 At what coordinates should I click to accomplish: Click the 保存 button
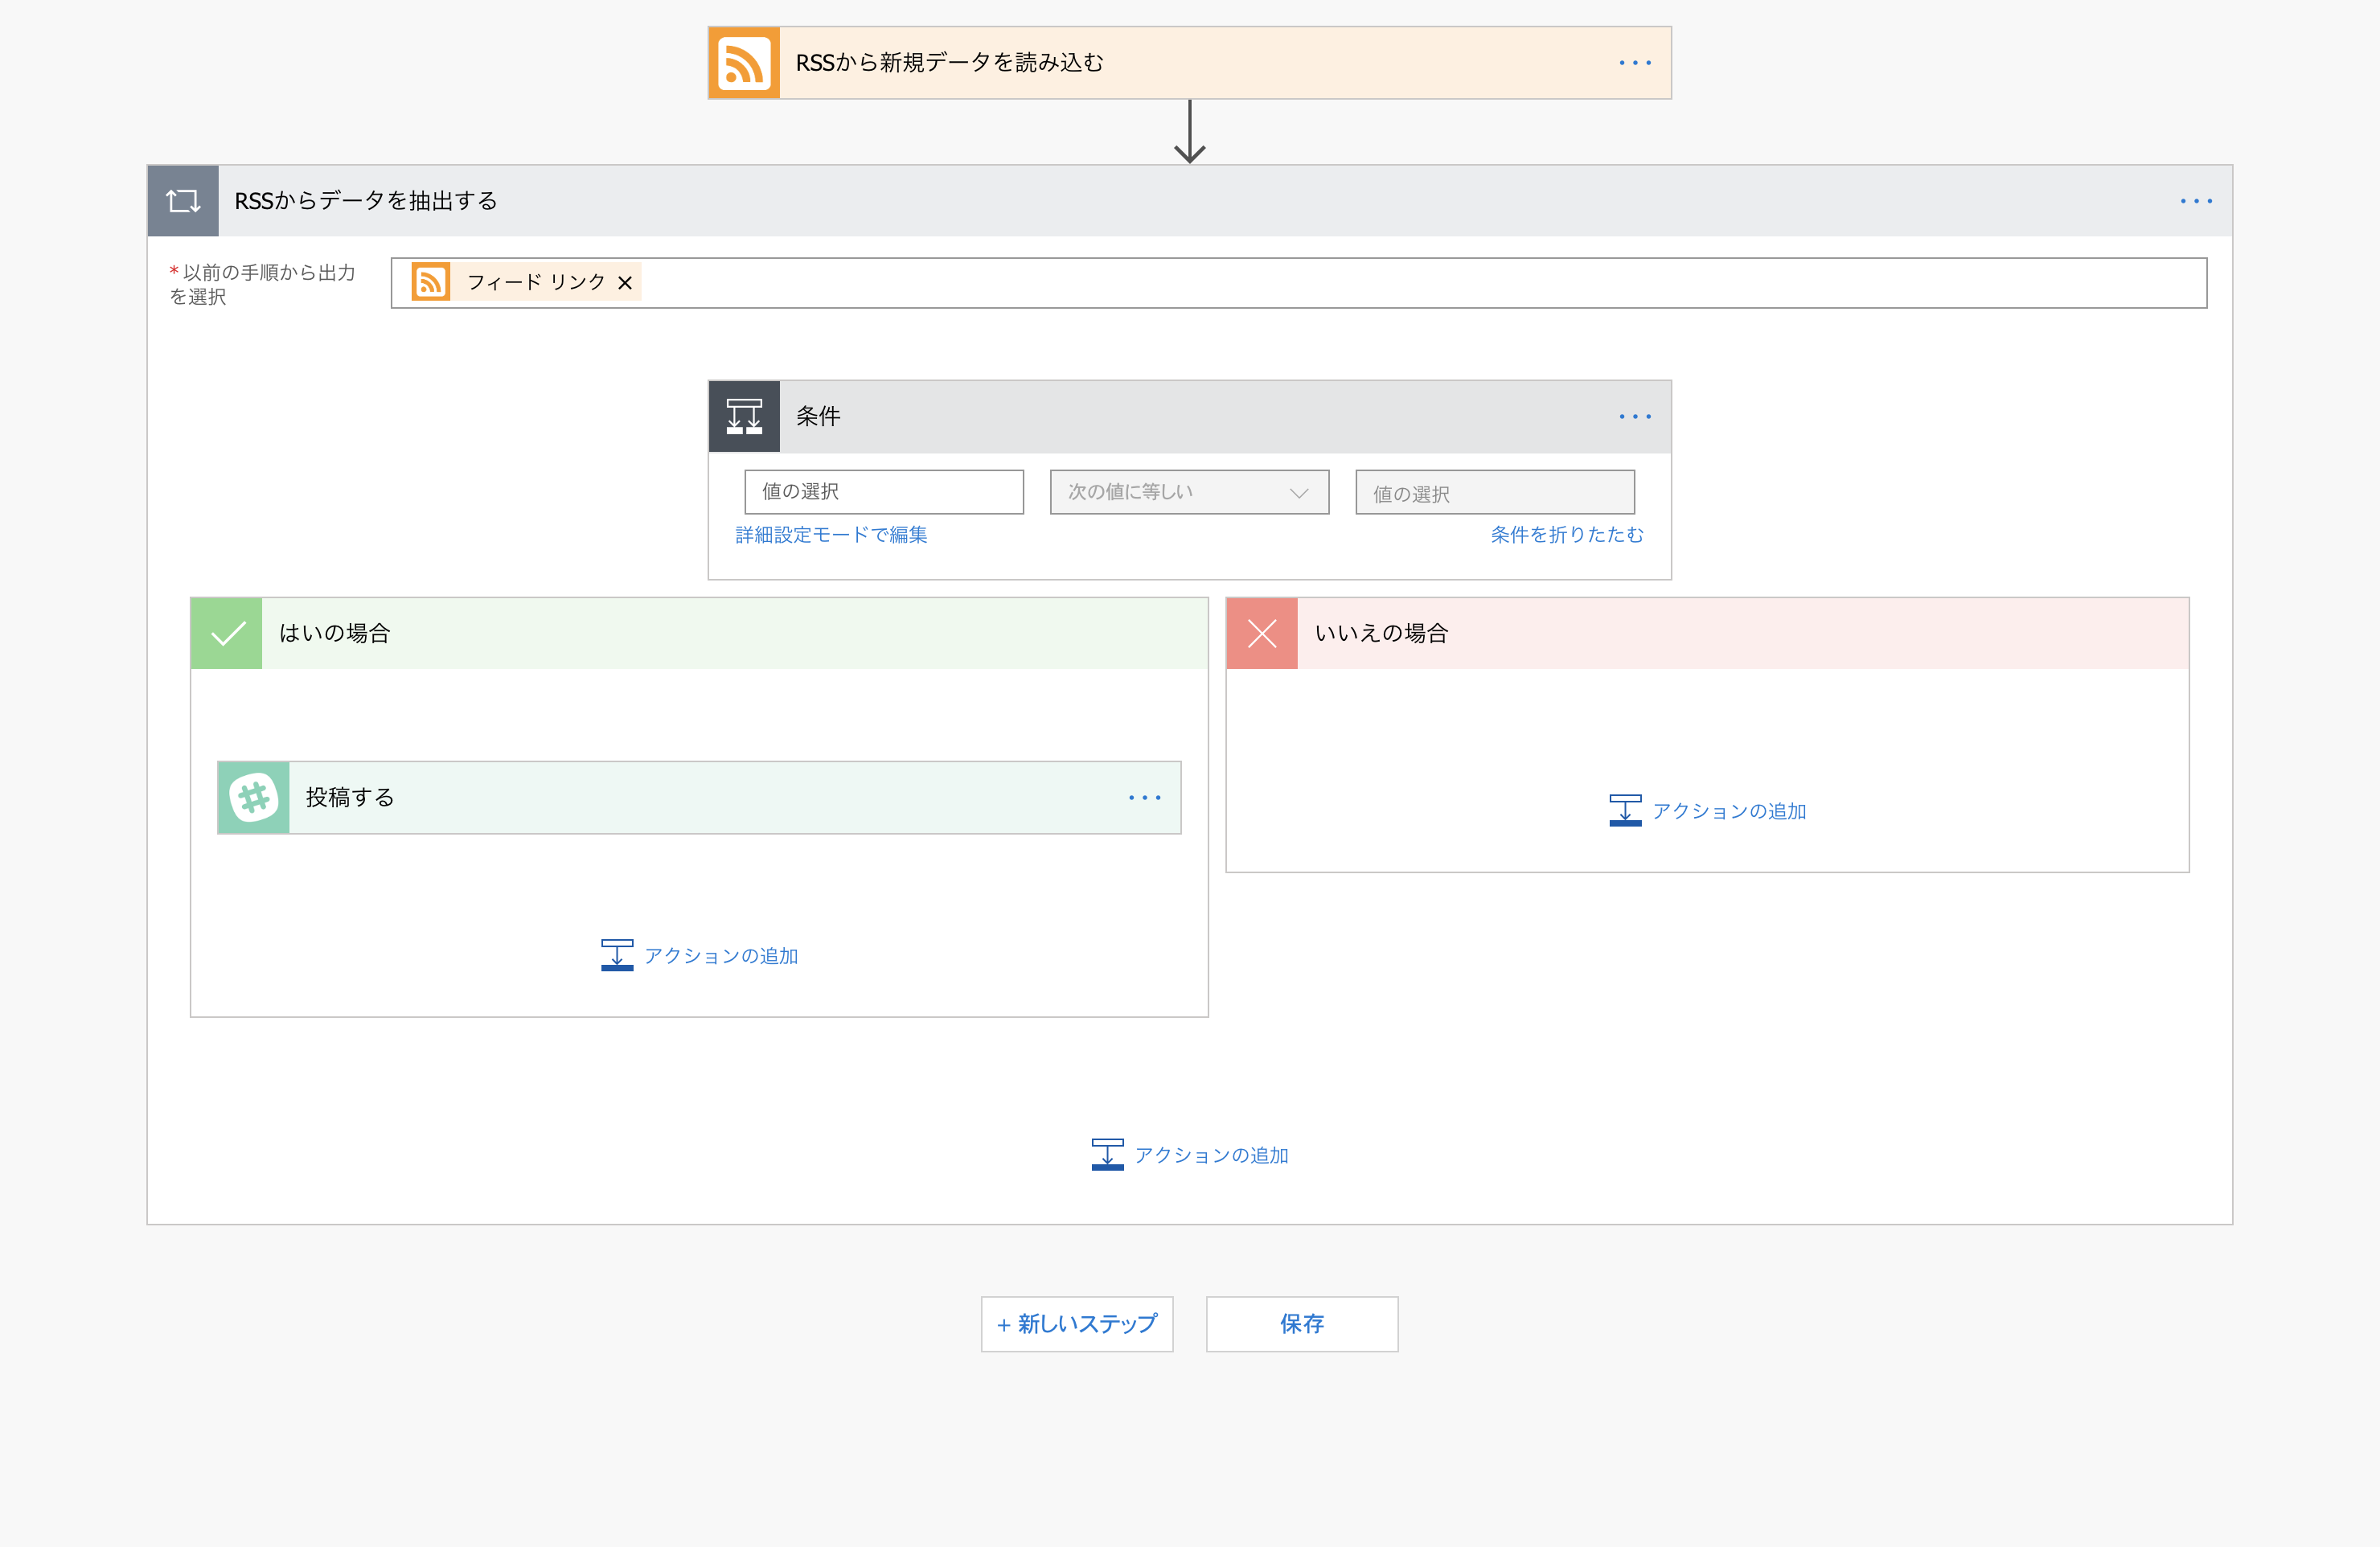point(1302,1324)
